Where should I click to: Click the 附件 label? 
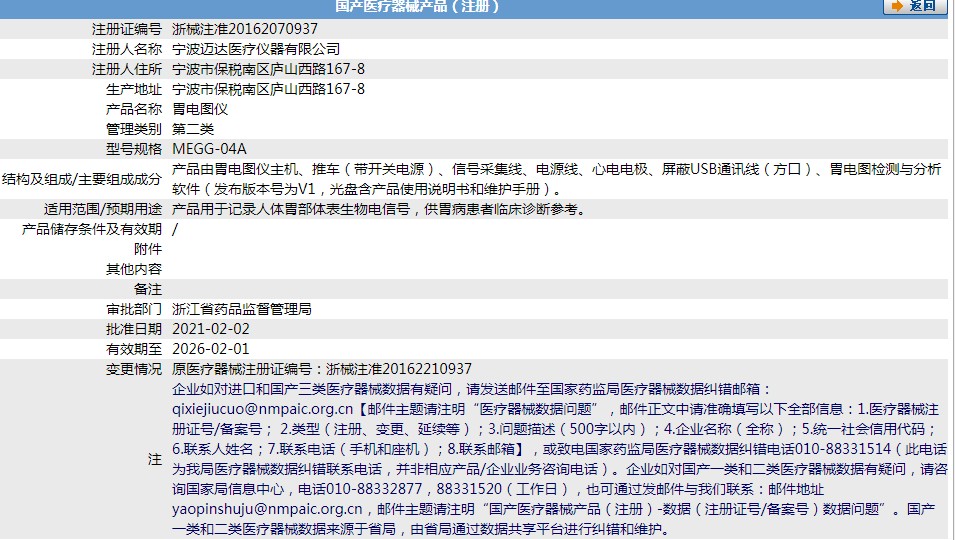click(x=148, y=250)
